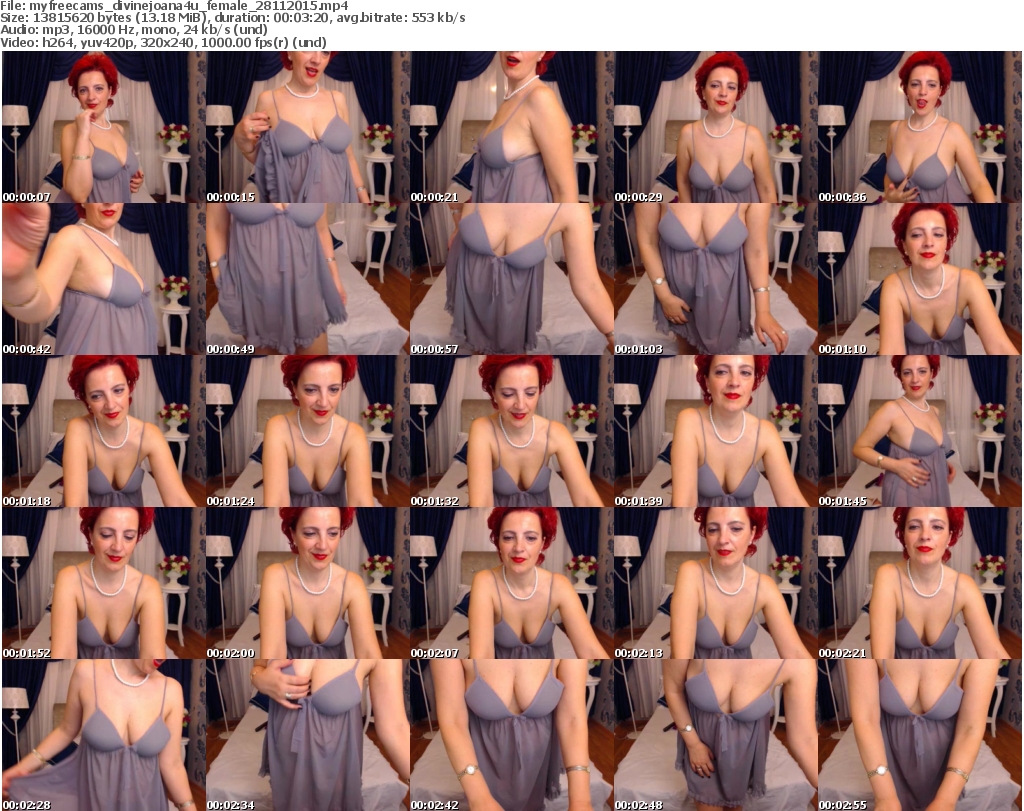Click the thumbnail frame at 00:01:45
The height and width of the screenshot is (811, 1024).
tap(920, 431)
